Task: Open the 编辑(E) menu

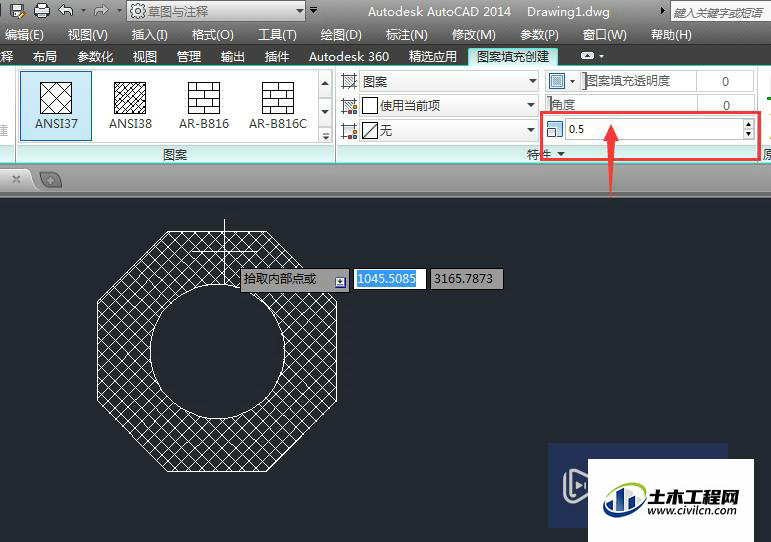Action: click(24, 35)
